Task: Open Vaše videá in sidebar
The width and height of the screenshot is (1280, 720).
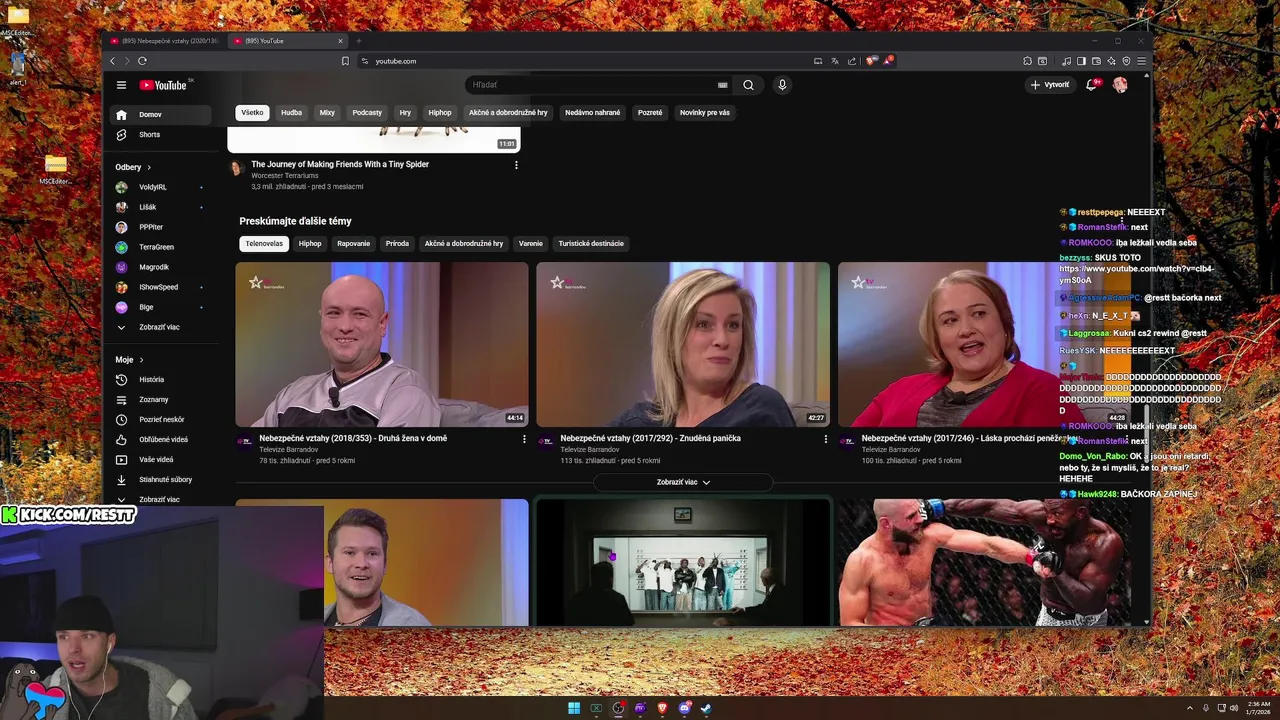Action: click(x=160, y=459)
